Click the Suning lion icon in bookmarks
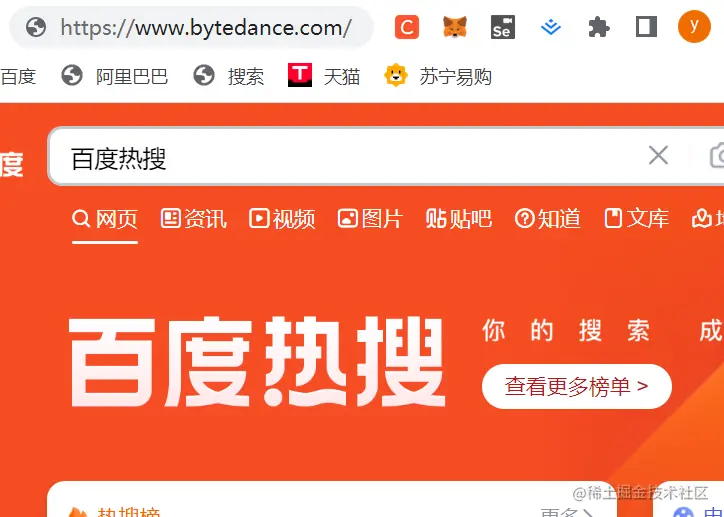This screenshot has width=724, height=517. point(396,75)
